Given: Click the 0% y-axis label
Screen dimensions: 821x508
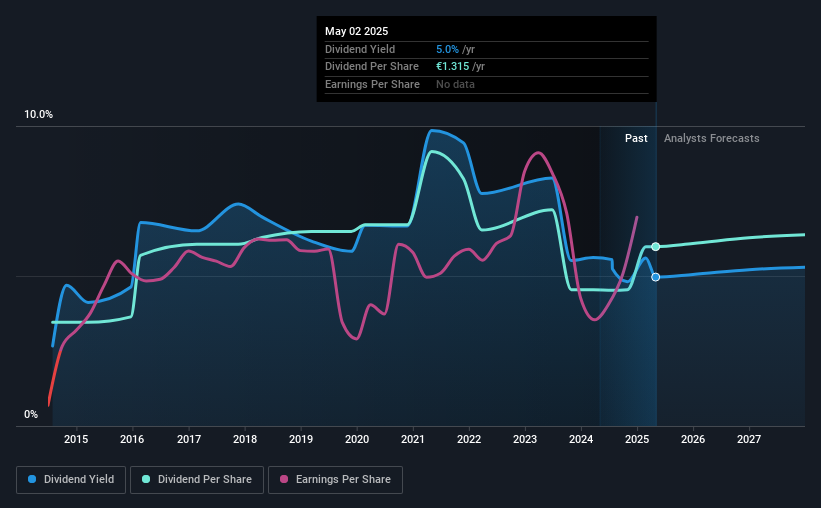Looking at the screenshot, I should click(x=31, y=414).
